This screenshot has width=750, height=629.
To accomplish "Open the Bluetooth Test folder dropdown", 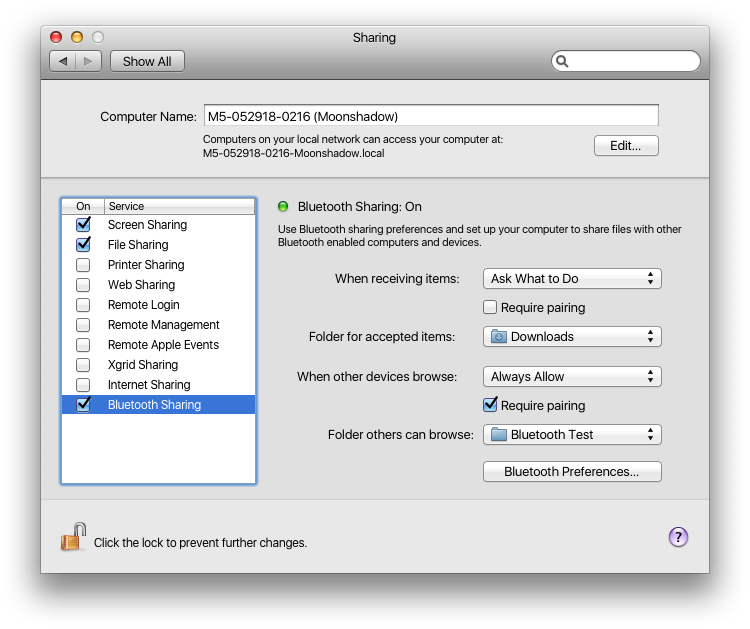I will (571, 435).
